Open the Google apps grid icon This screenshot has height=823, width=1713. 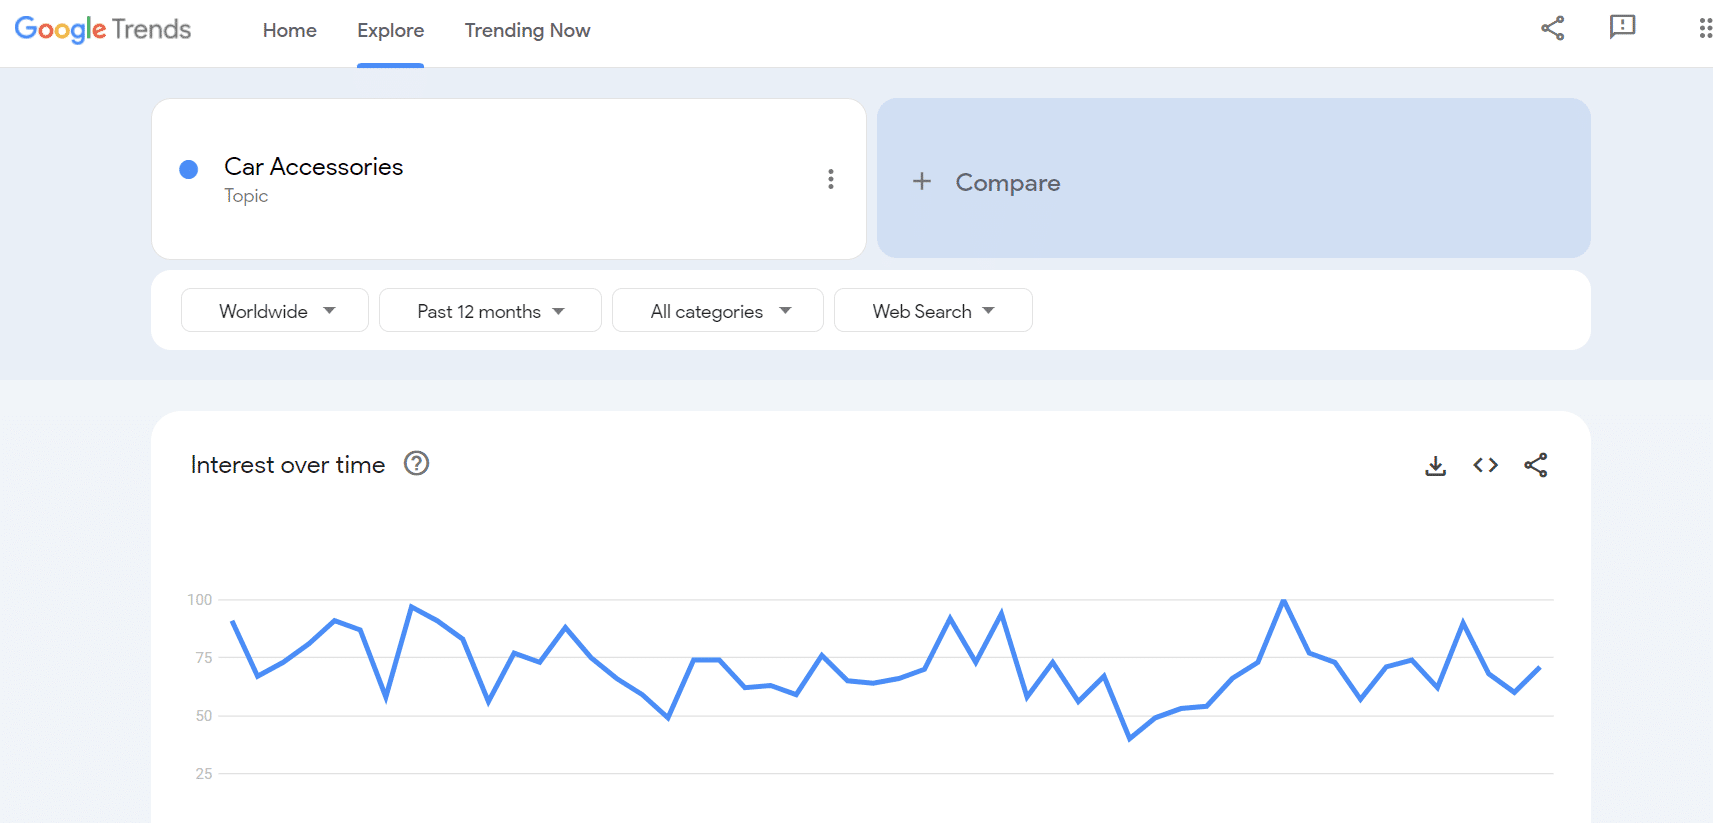1704,28
